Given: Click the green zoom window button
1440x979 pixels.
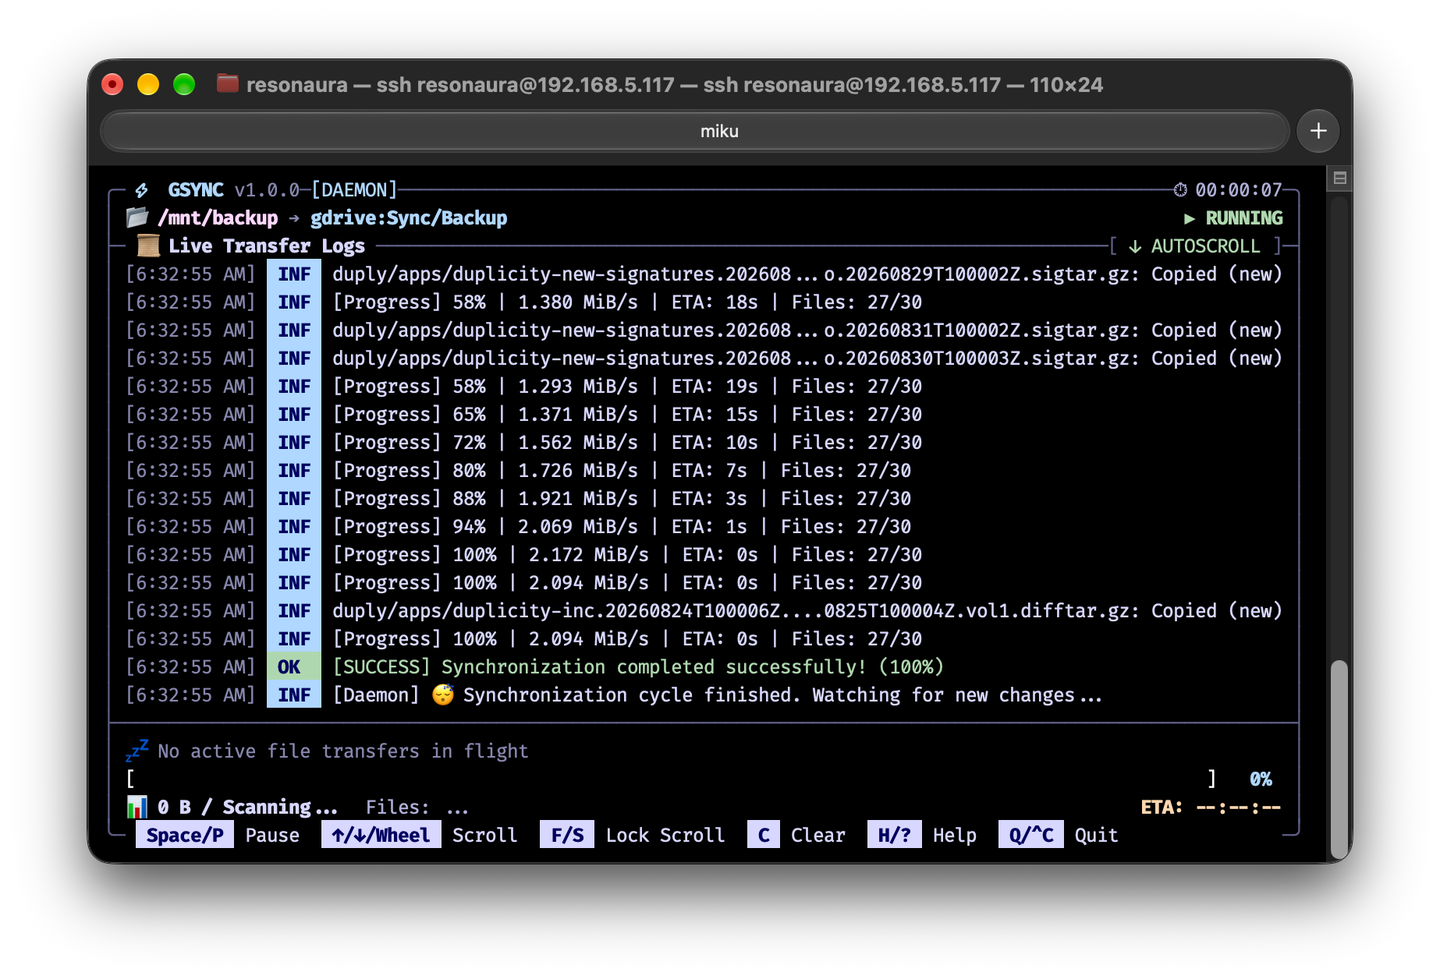Looking at the screenshot, I should (x=184, y=84).
